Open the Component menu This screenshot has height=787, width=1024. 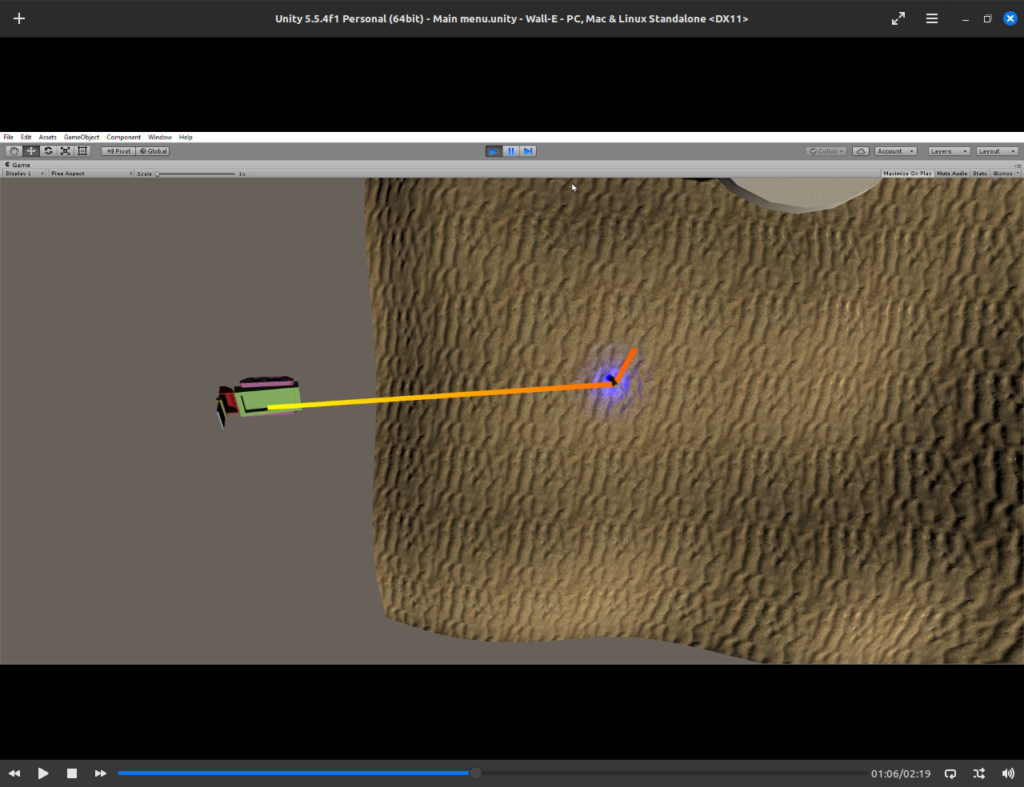click(x=124, y=137)
